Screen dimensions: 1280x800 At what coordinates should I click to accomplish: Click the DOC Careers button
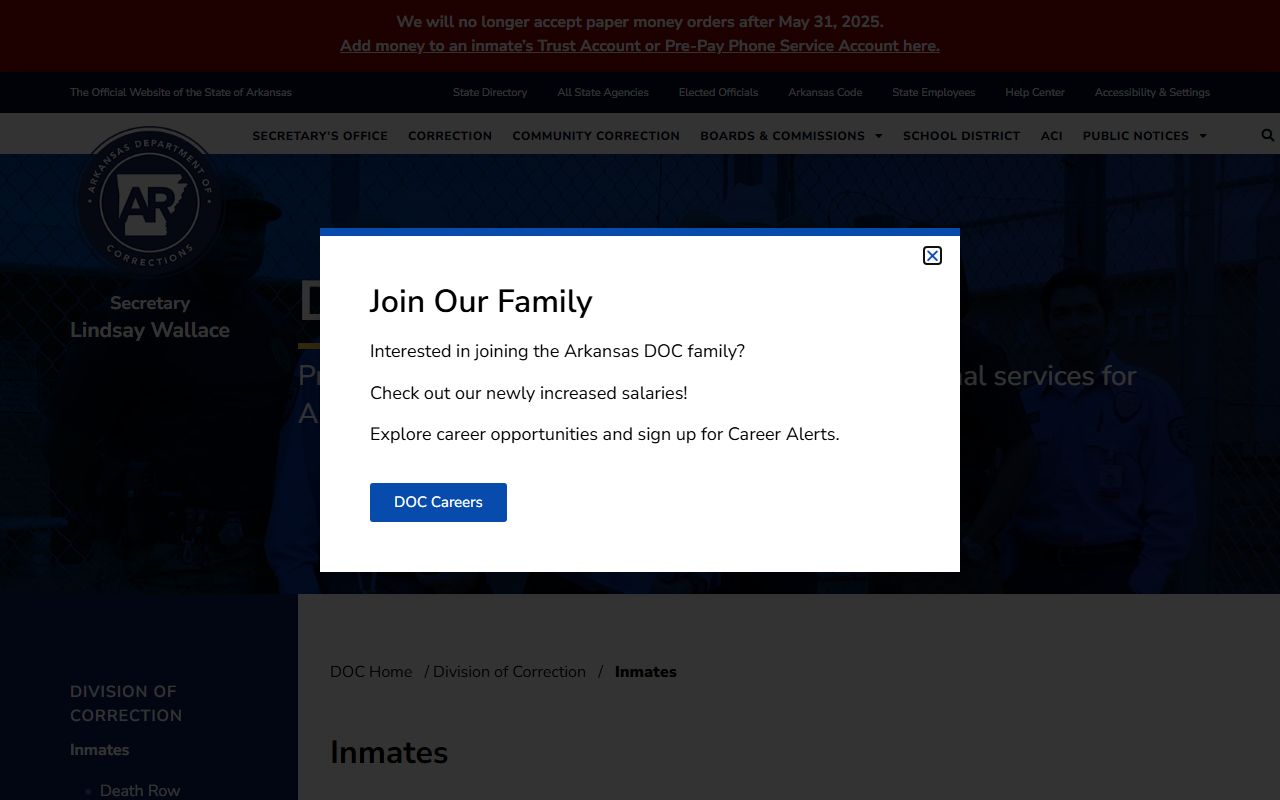438,502
